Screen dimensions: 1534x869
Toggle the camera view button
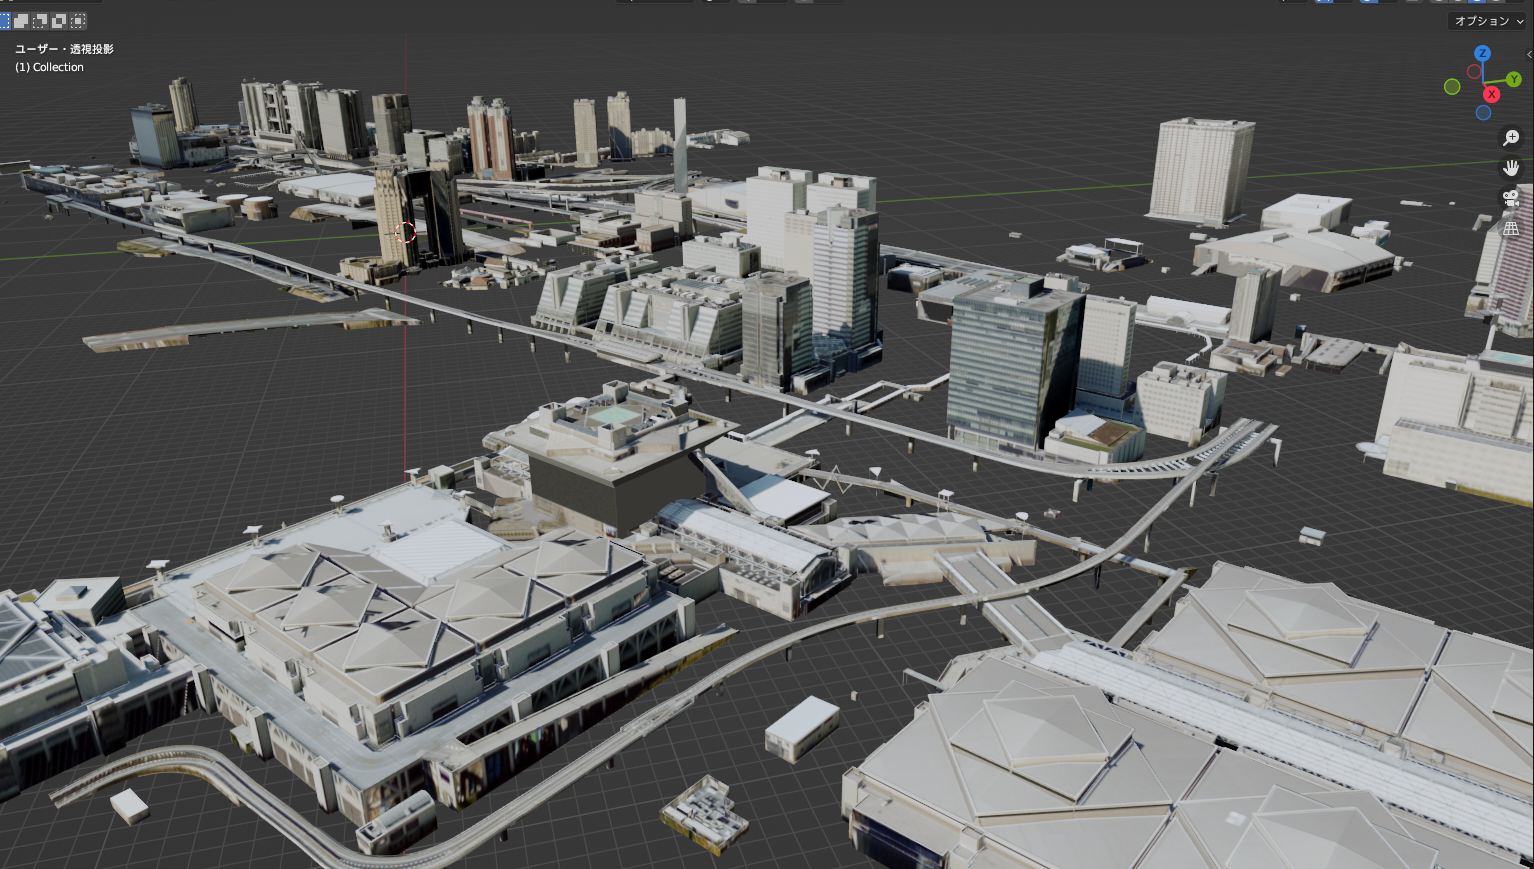1511,198
